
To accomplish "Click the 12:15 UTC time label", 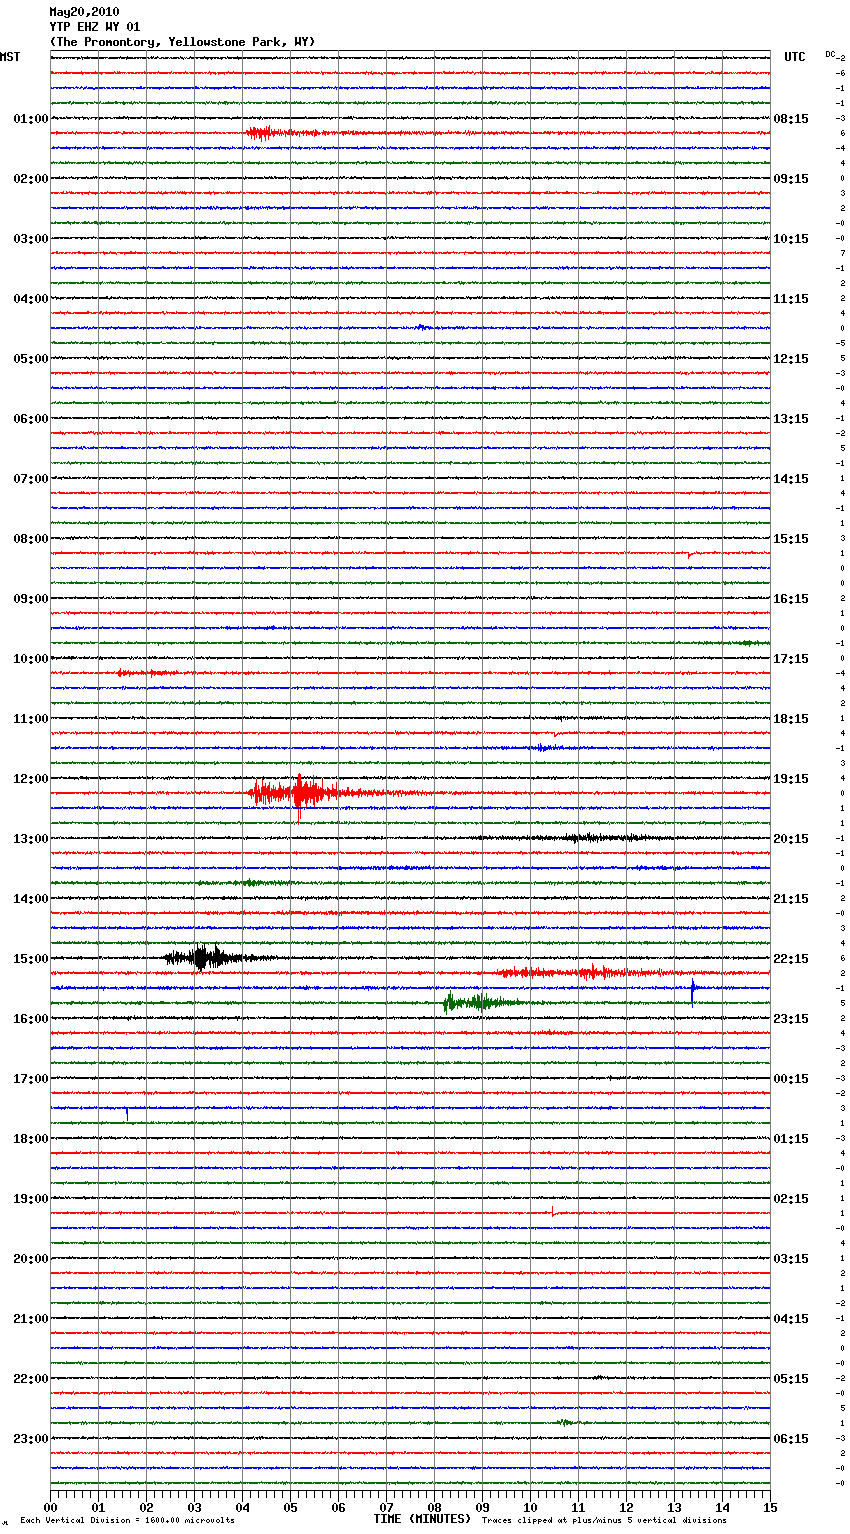I will pos(791,359).
